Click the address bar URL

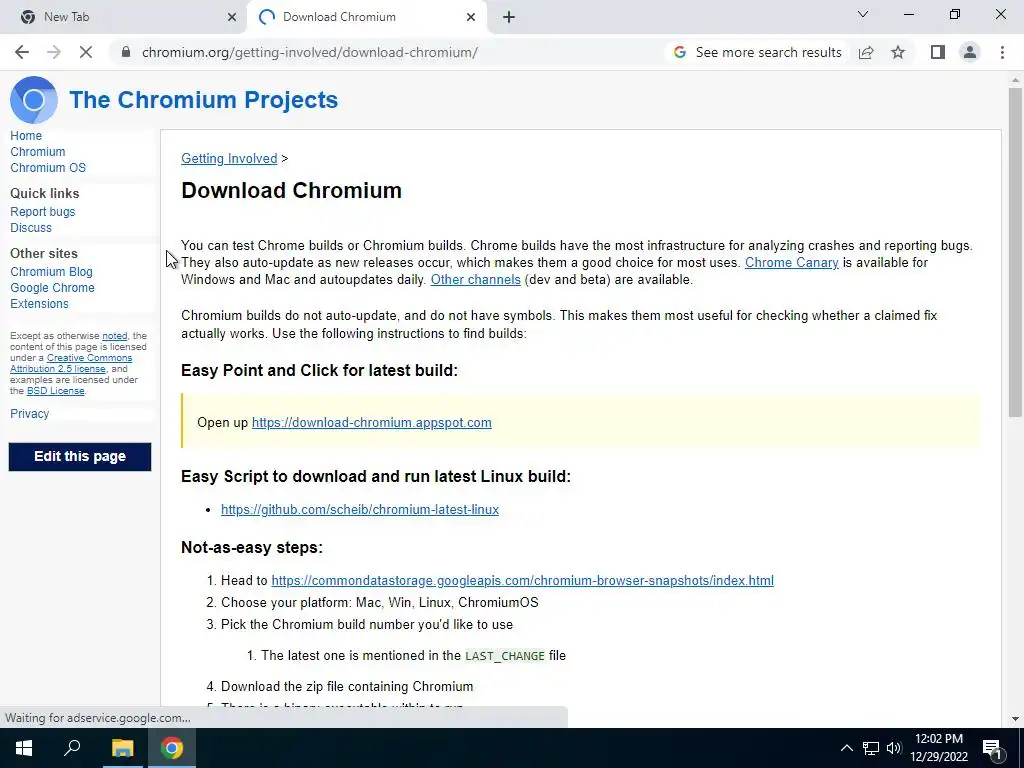pos(310,52)
